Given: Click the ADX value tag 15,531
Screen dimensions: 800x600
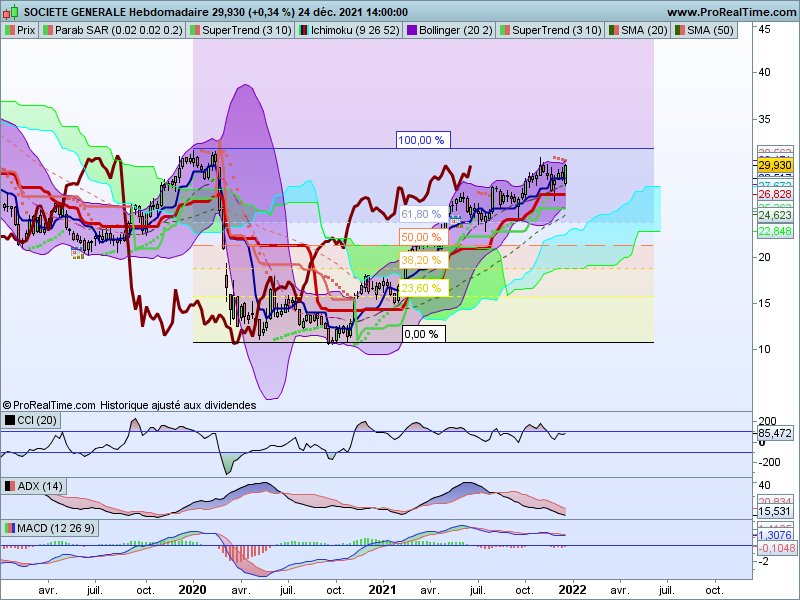Looking at the screenshot, I should pos(775,511).
